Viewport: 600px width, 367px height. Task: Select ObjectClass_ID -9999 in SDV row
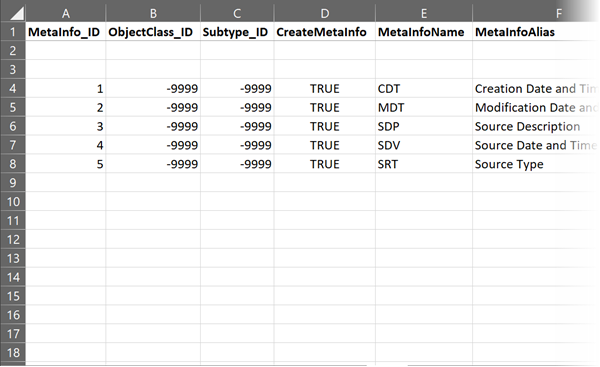point(153,145)
